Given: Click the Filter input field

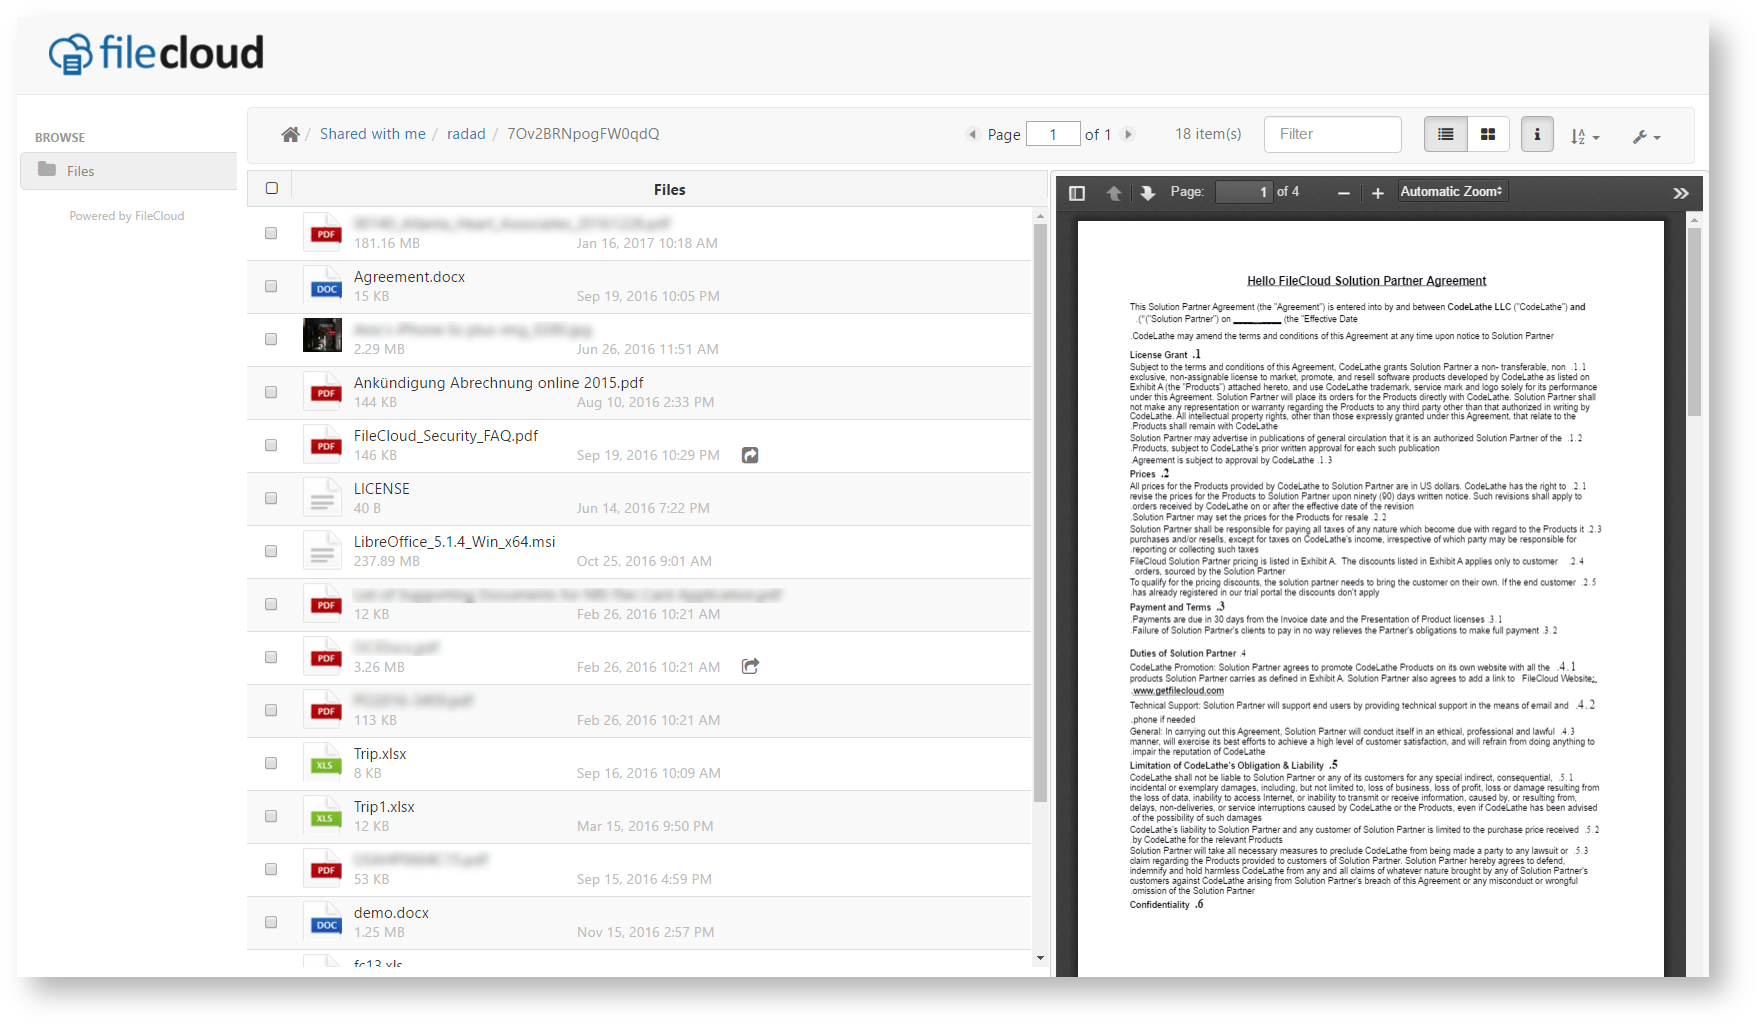Looking at the screenshot, I should coord(1333,134).
